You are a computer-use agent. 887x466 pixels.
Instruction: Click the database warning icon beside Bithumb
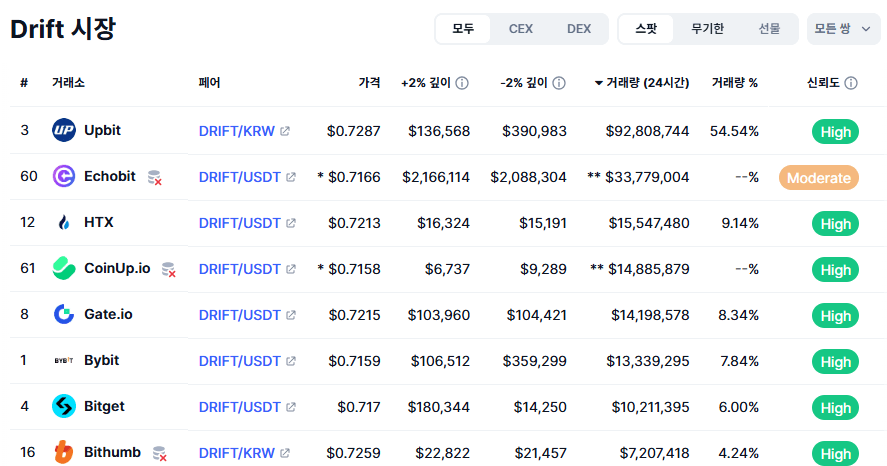click(159, 454)
